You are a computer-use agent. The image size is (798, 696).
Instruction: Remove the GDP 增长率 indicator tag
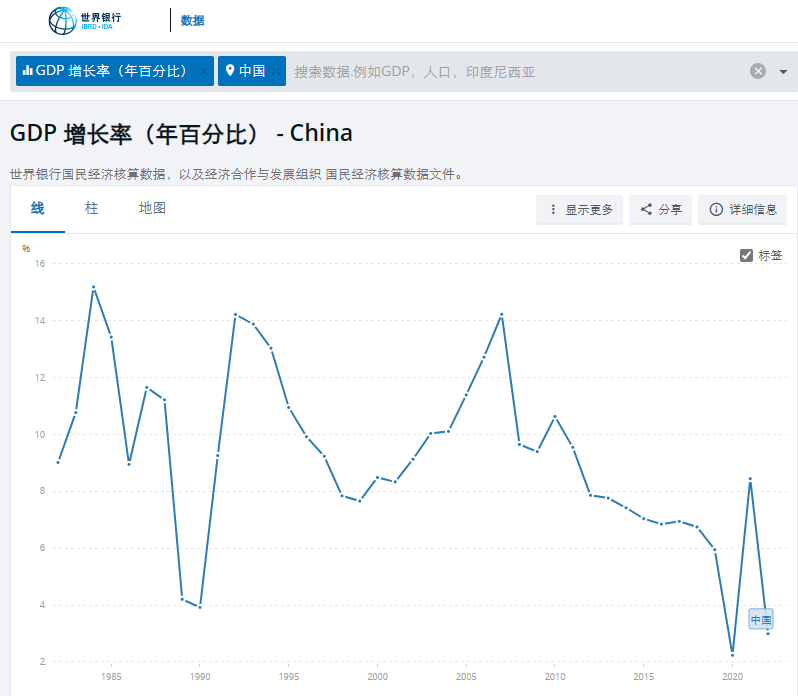click(204, 71)
